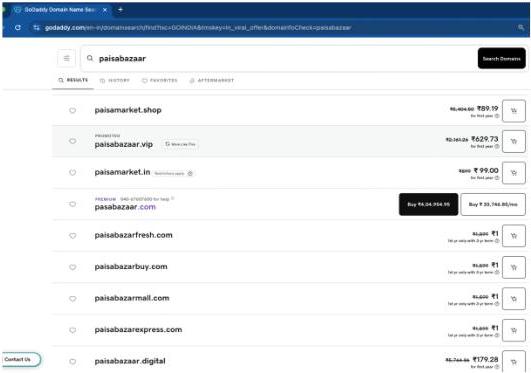Image resolution: width=531 pixels, height=373 pixels.
Task: Add paisabazarexpress.com to cart
Action: 514,330
